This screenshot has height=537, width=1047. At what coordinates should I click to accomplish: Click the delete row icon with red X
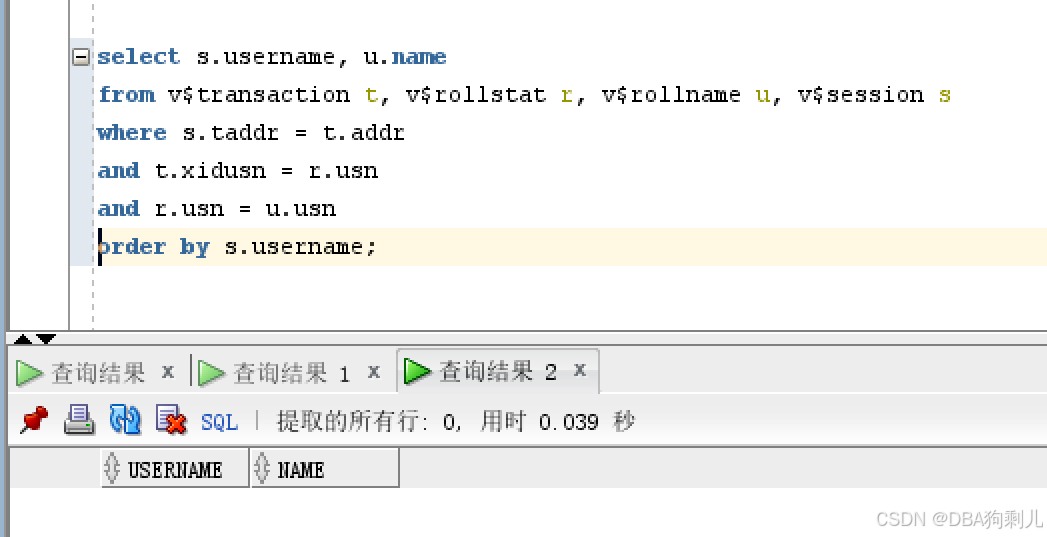click(171, 421)
